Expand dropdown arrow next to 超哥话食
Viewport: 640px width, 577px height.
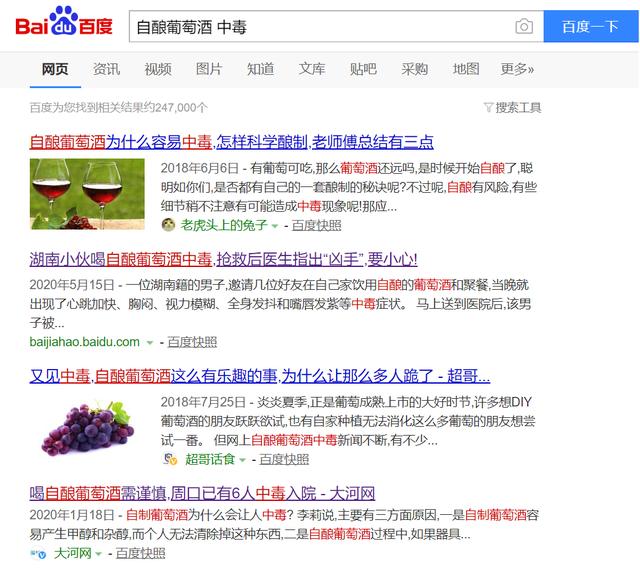242,460
